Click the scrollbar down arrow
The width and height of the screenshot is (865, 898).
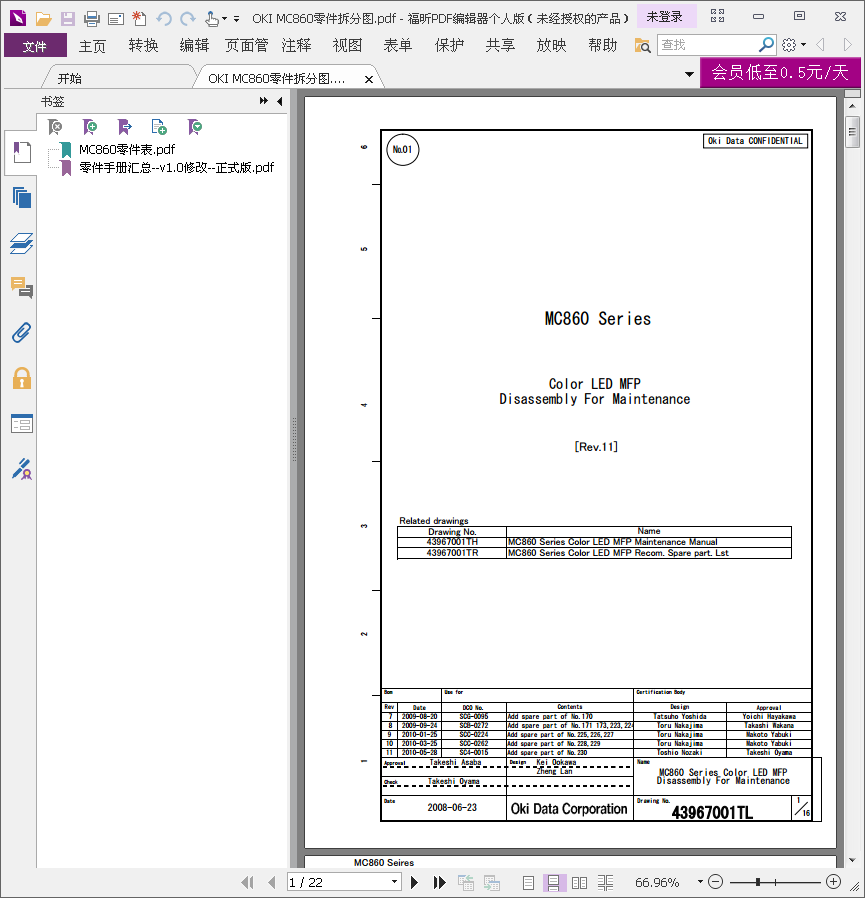click(x=852, y=860)
